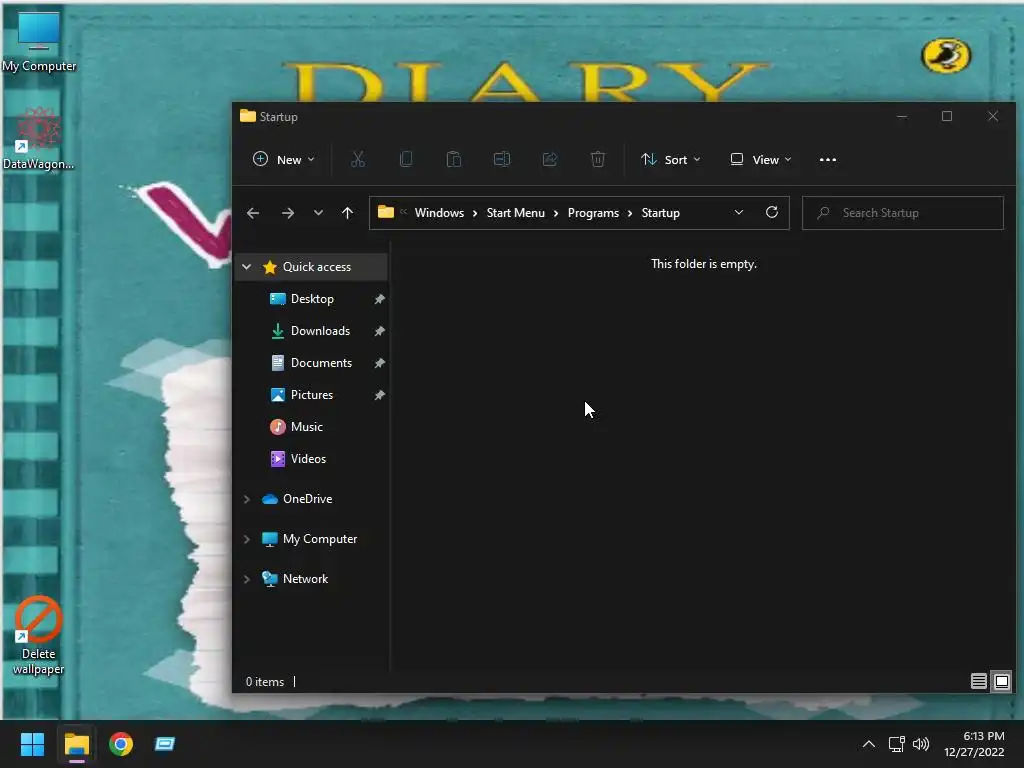Open the address bar history dropdown
This screenshot has width=1024, height=768.
point(739,213)
